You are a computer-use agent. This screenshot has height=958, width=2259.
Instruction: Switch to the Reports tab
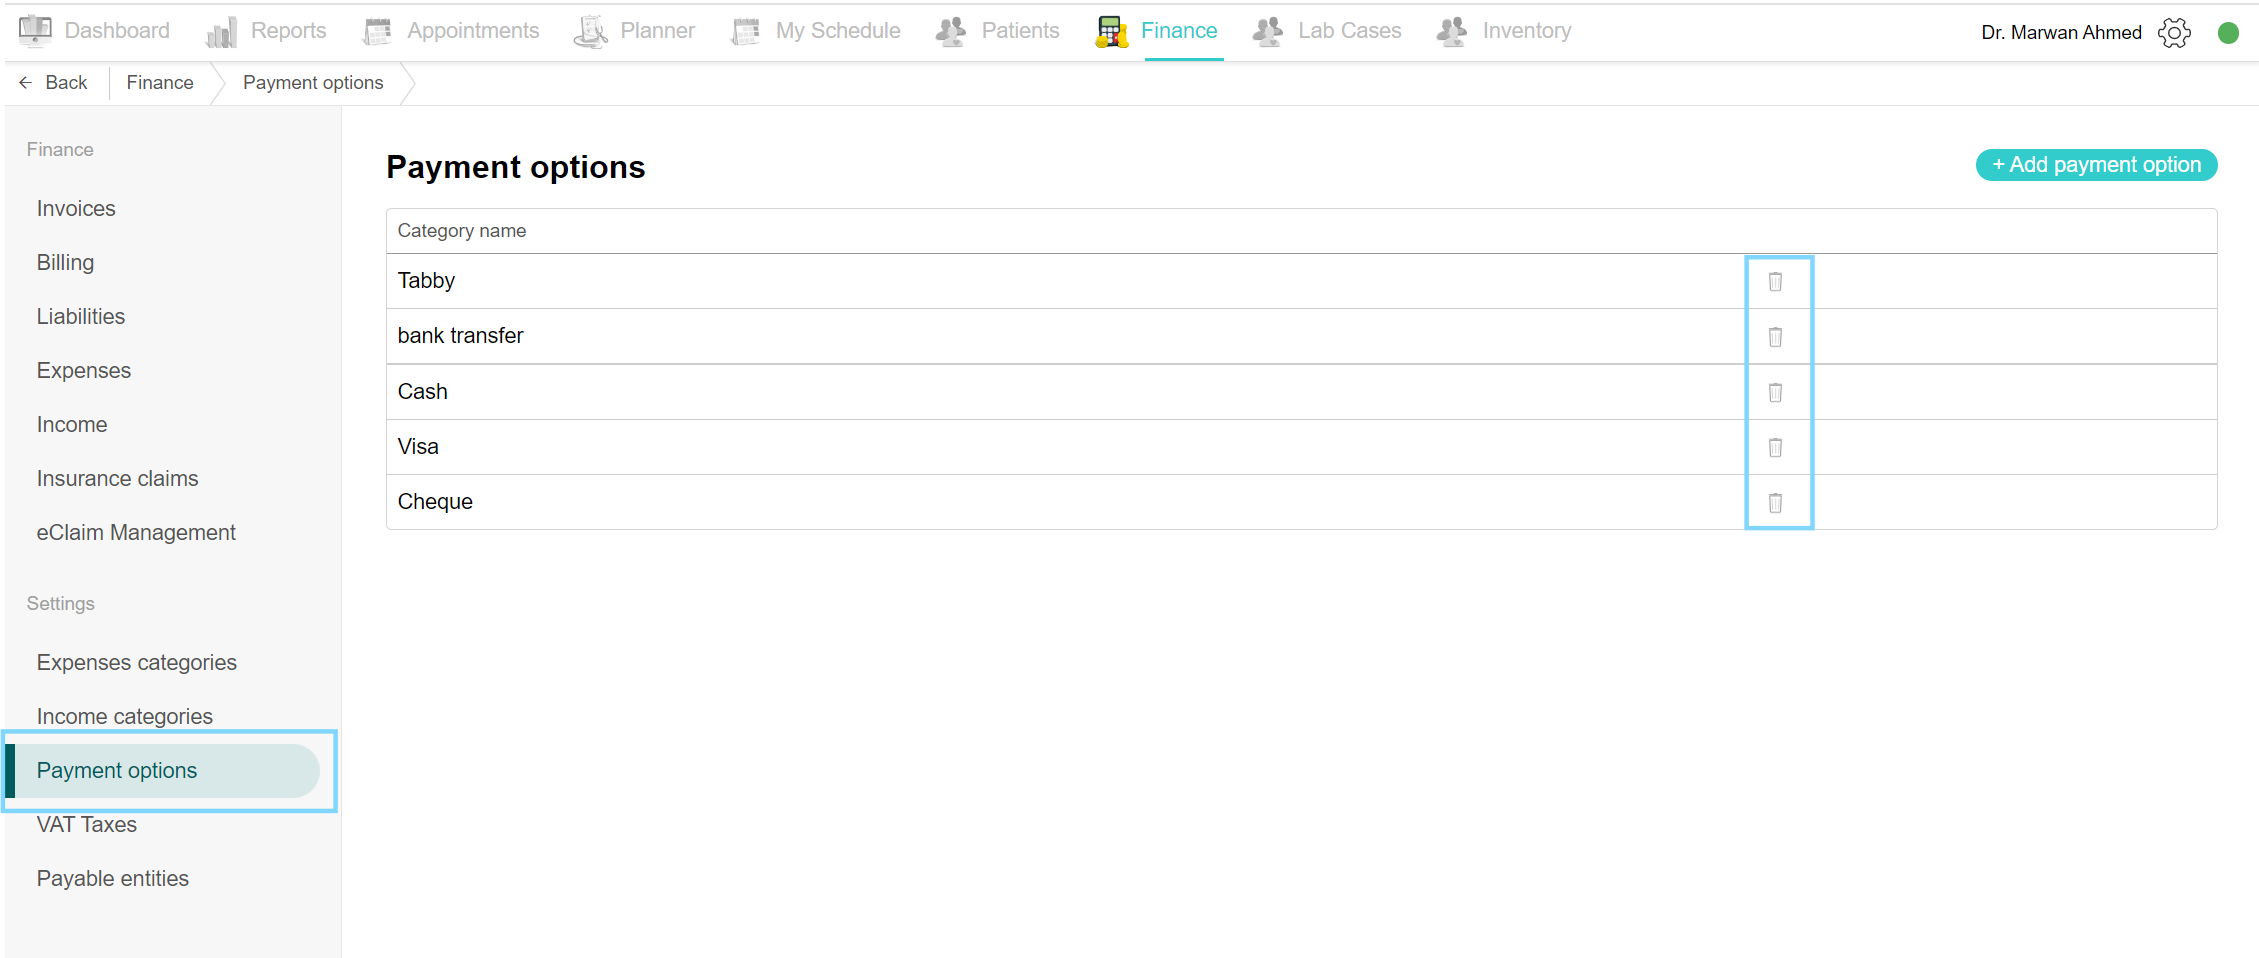tap(288, 31)
